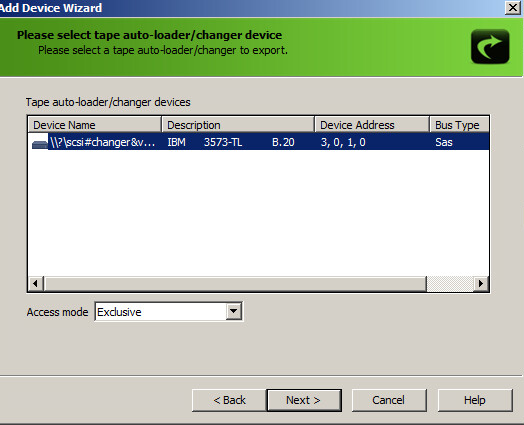Viewport: 524px width, 425px height.
Task: Close the Add Device Wizard window
Action: coord(512,7)
